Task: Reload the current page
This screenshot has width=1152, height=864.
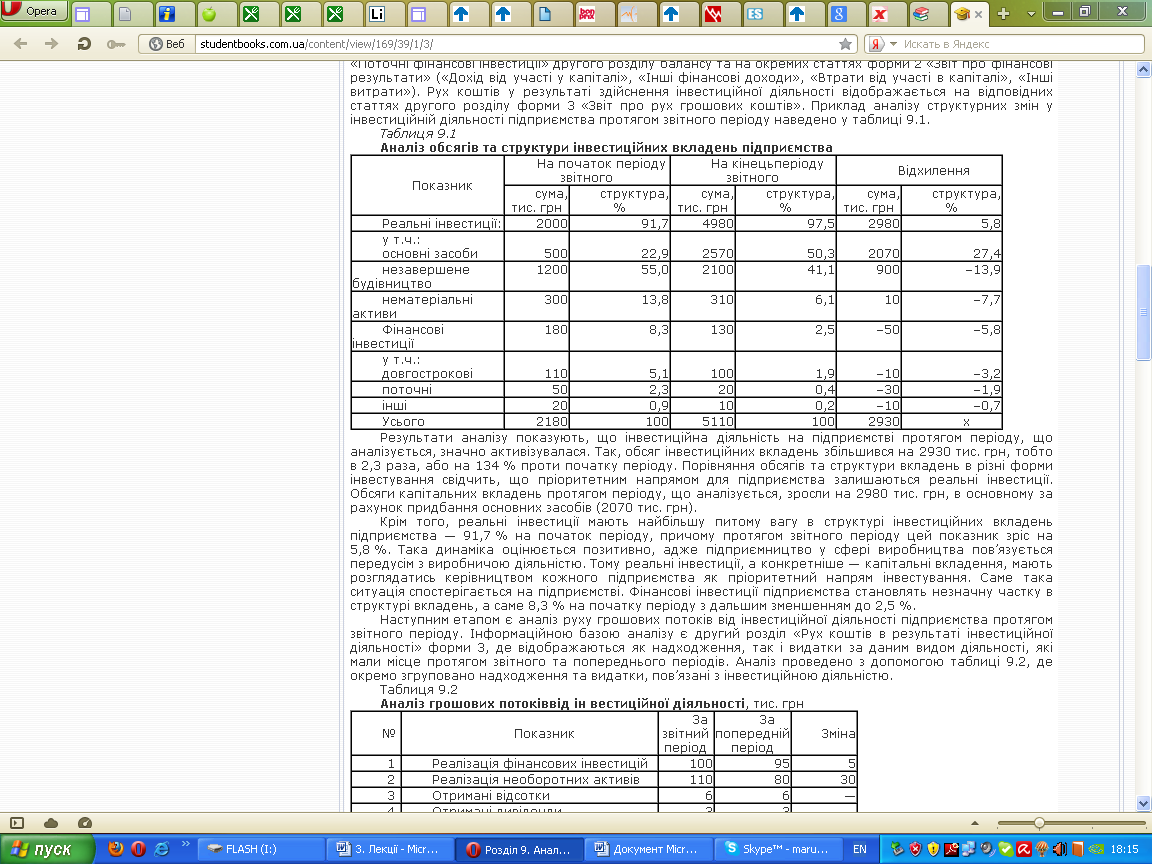Action: pyautogui.click(x=84, y=44)
